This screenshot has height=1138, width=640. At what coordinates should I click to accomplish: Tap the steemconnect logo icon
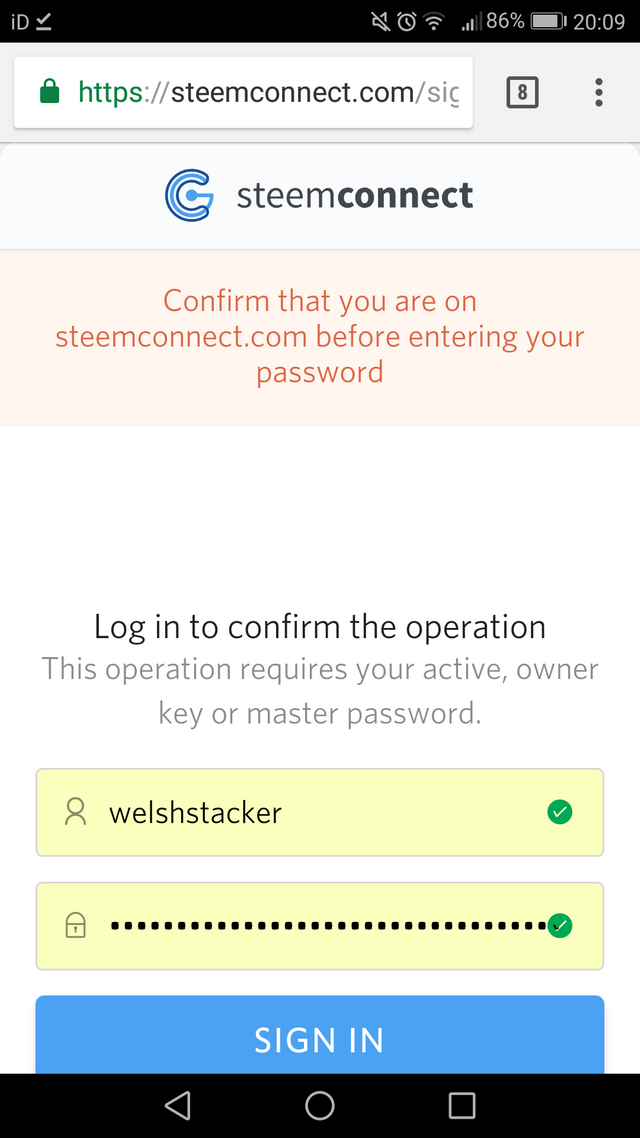(x=189, y=195)
